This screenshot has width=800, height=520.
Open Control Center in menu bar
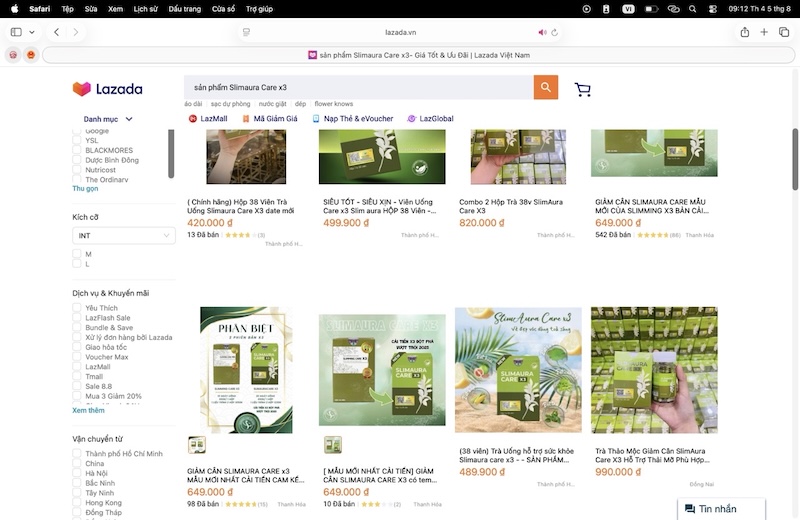(x=713, y=9)
